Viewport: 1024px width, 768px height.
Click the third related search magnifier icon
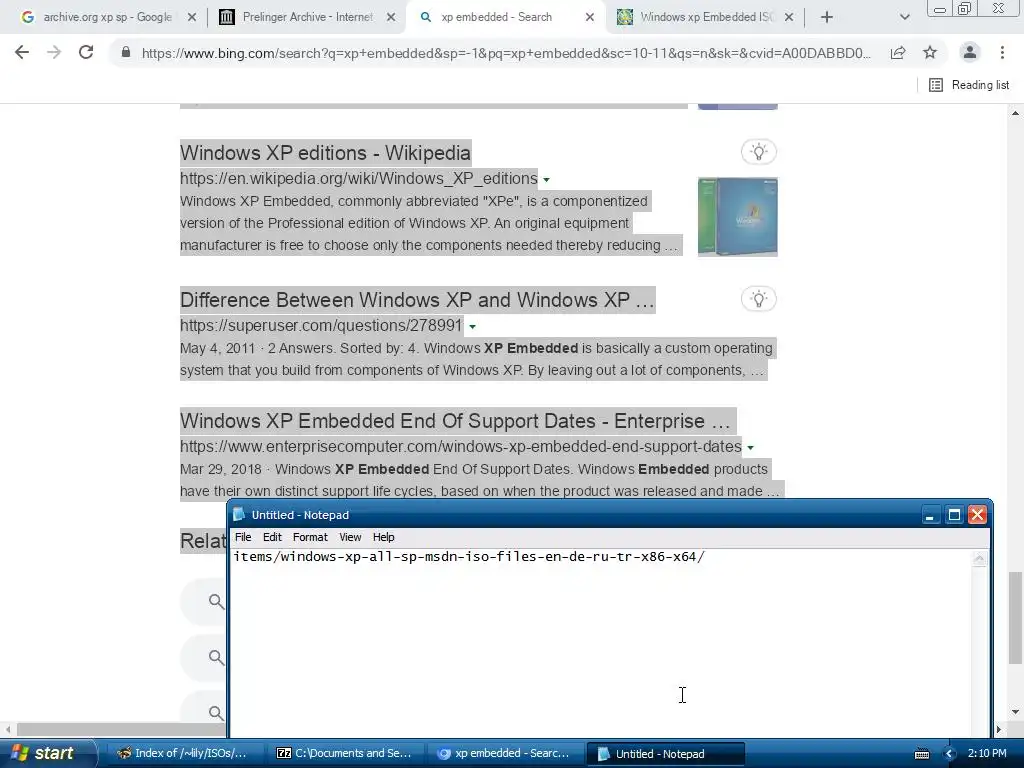coord(216,712)
